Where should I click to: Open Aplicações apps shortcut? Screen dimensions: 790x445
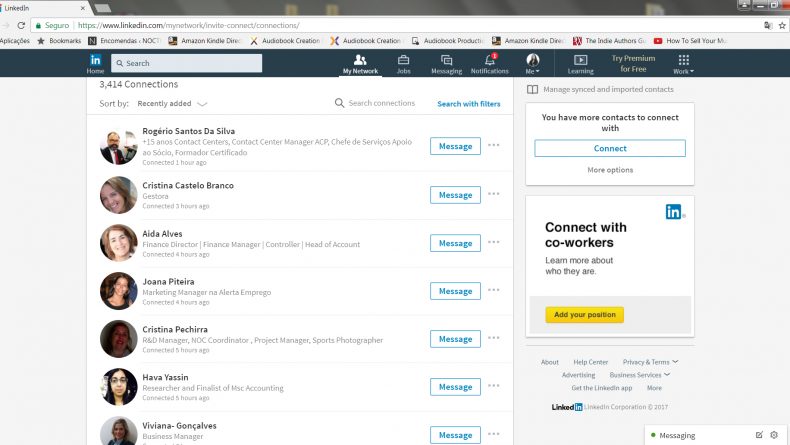15,41
